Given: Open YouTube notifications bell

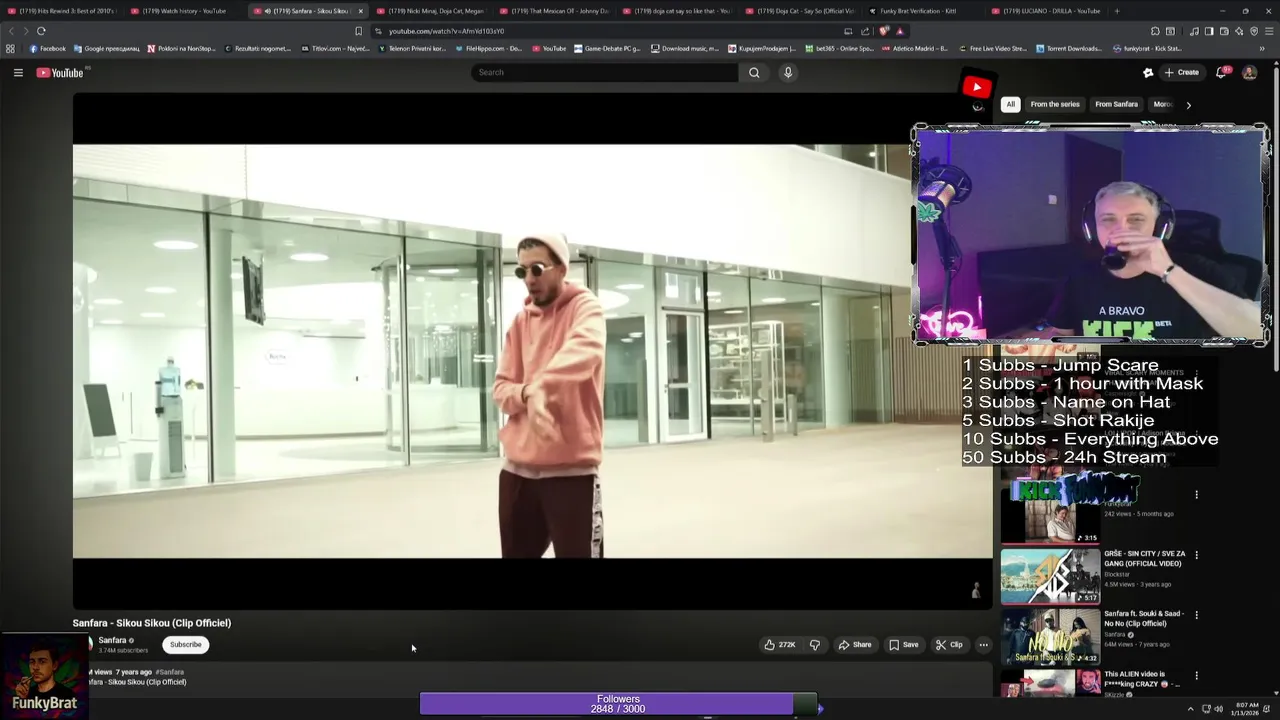Looking at the screenshot, I should tap(1221, 72).
